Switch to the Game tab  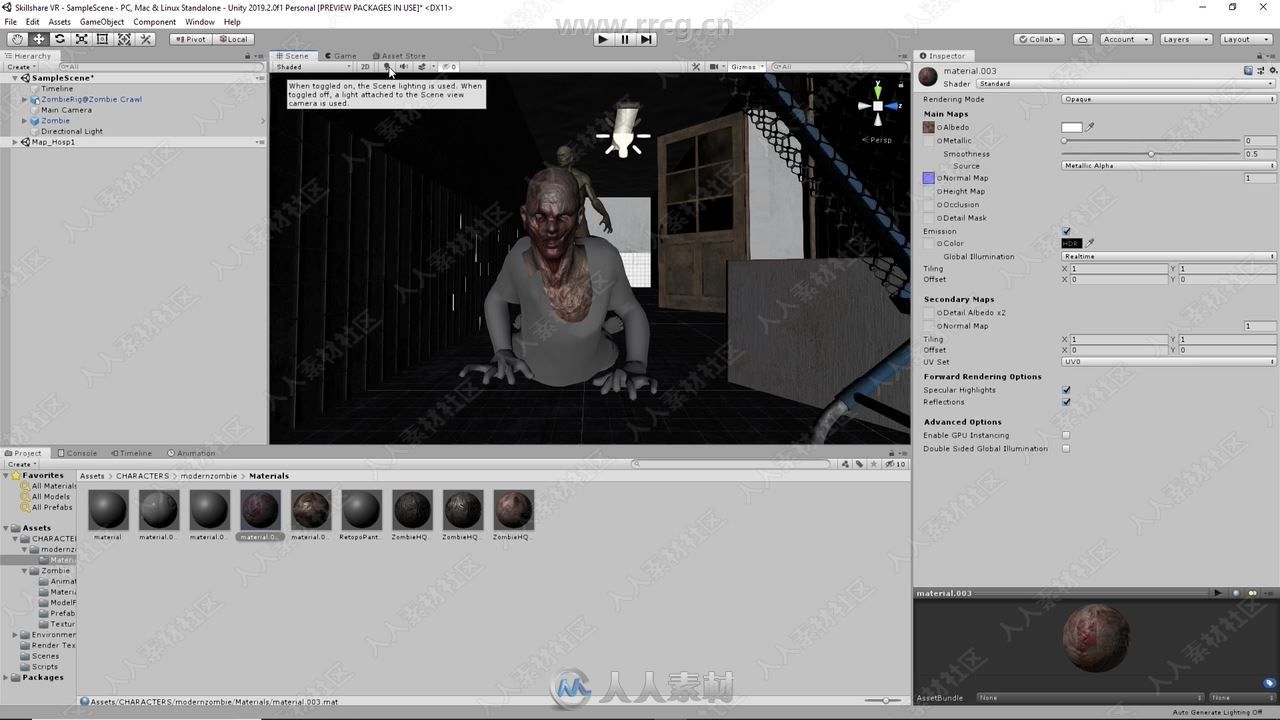coord(340,56)
